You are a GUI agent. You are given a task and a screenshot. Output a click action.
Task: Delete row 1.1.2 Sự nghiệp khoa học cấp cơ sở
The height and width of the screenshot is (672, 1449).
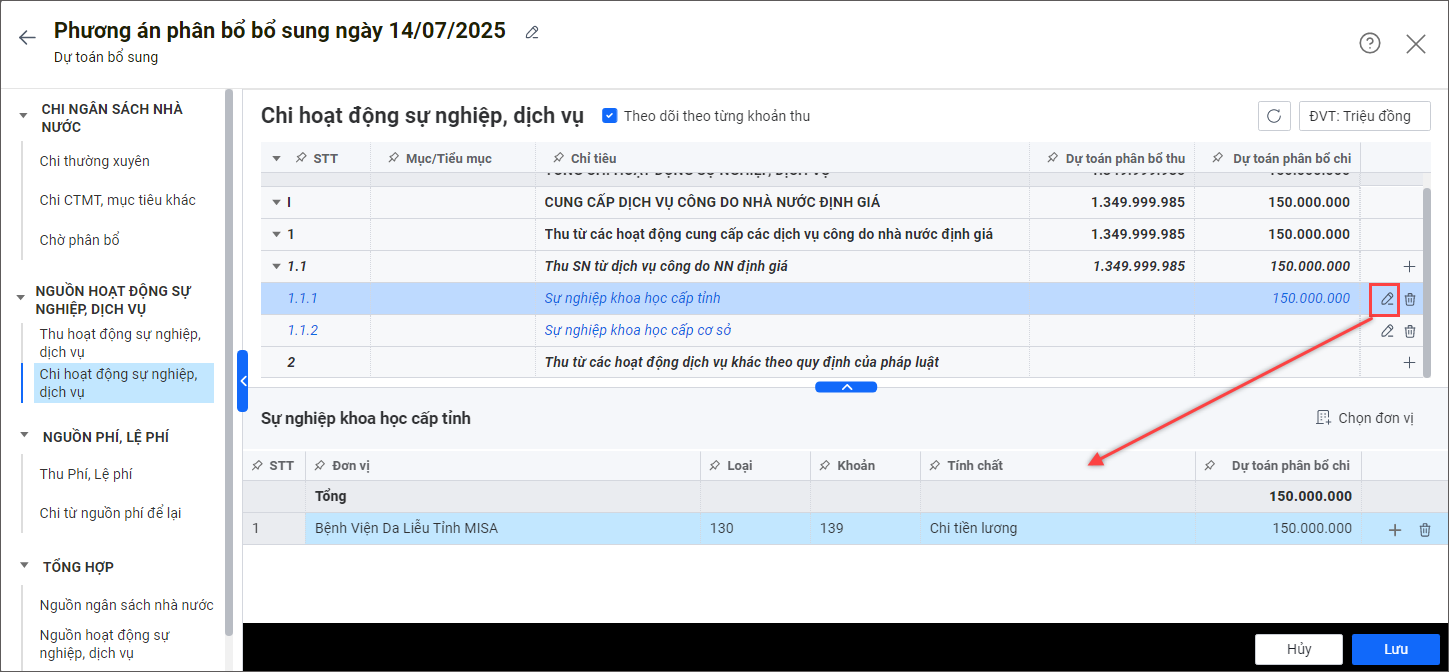point(1409,331)
